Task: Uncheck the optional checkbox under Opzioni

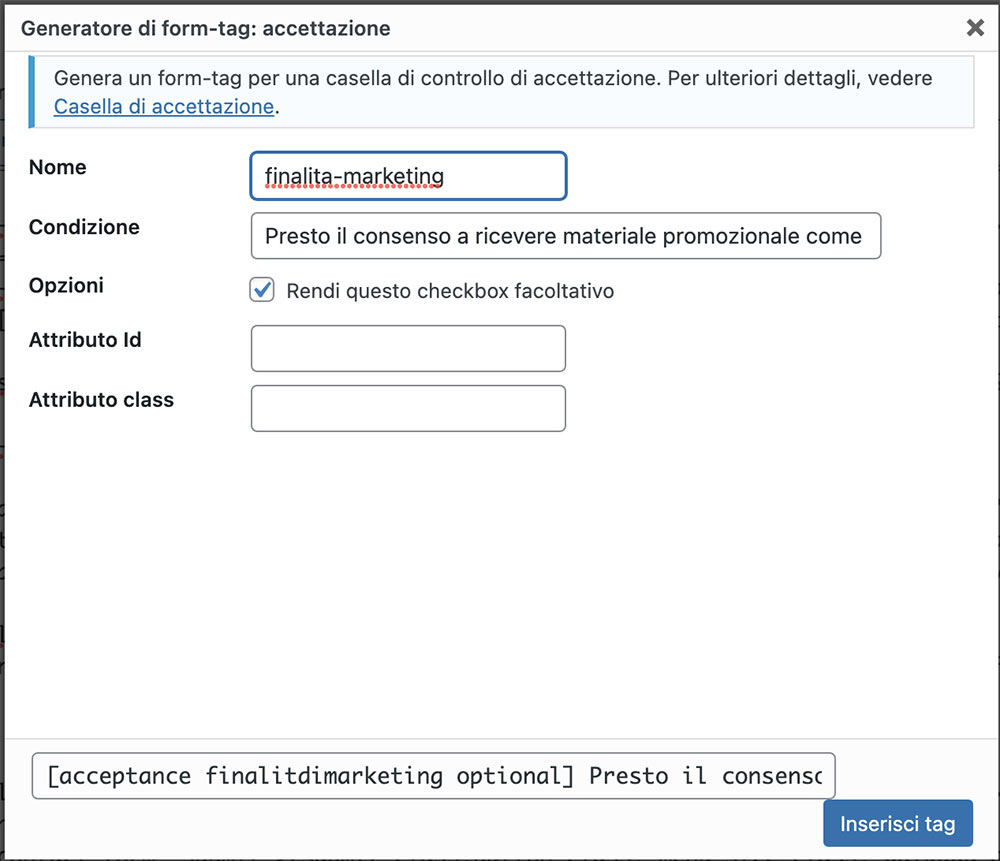Action: pyautogui.click(x=262, y=290)
